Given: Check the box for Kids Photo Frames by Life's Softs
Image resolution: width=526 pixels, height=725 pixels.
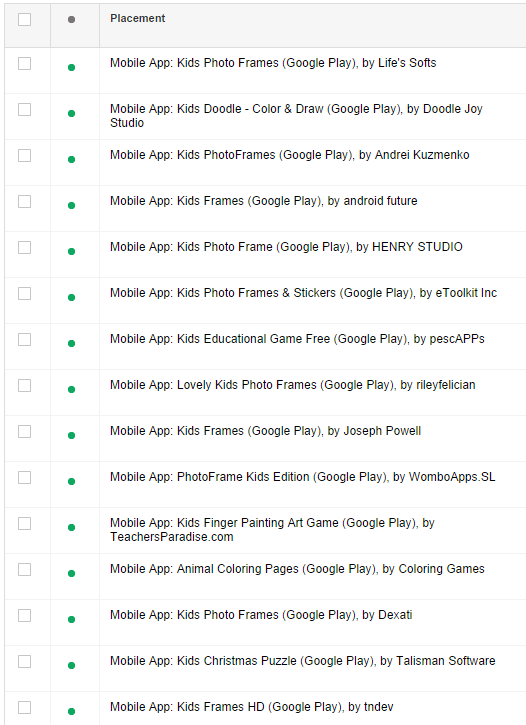Looking at the screenshot, I should pos(24,63).
